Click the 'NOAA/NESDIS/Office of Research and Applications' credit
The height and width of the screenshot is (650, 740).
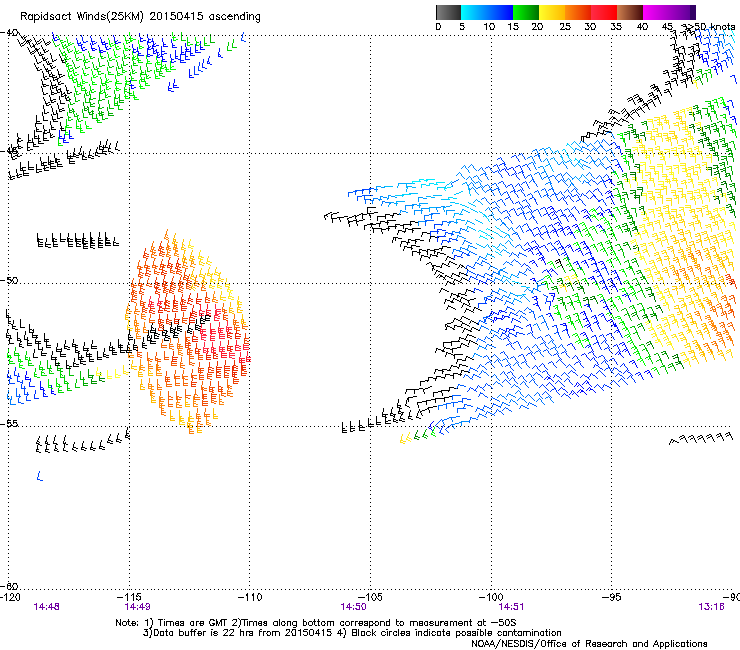pyautogui.click(x=589, y=644)
